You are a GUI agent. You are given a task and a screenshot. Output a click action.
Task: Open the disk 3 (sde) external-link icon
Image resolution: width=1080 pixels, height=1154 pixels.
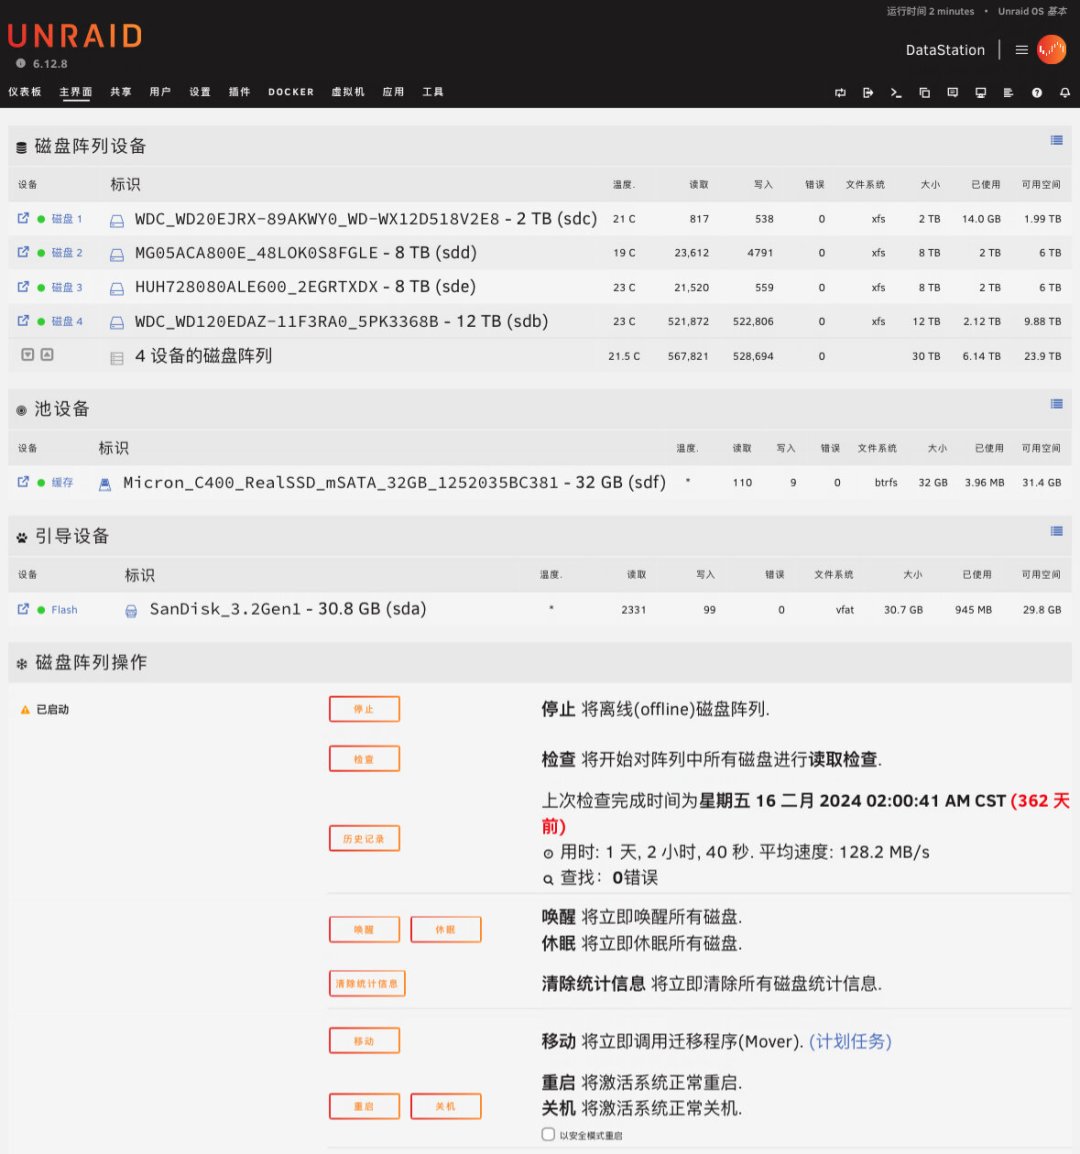point(23,286)
